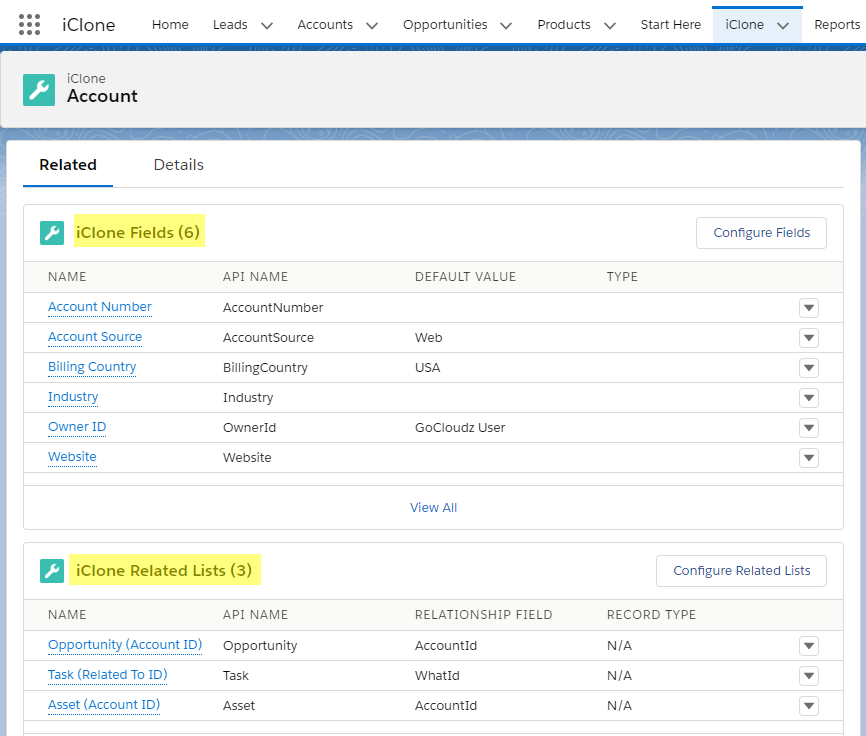Switch to the Details tab
This screenshot has width=866, height=736.
tap(178, 165)
